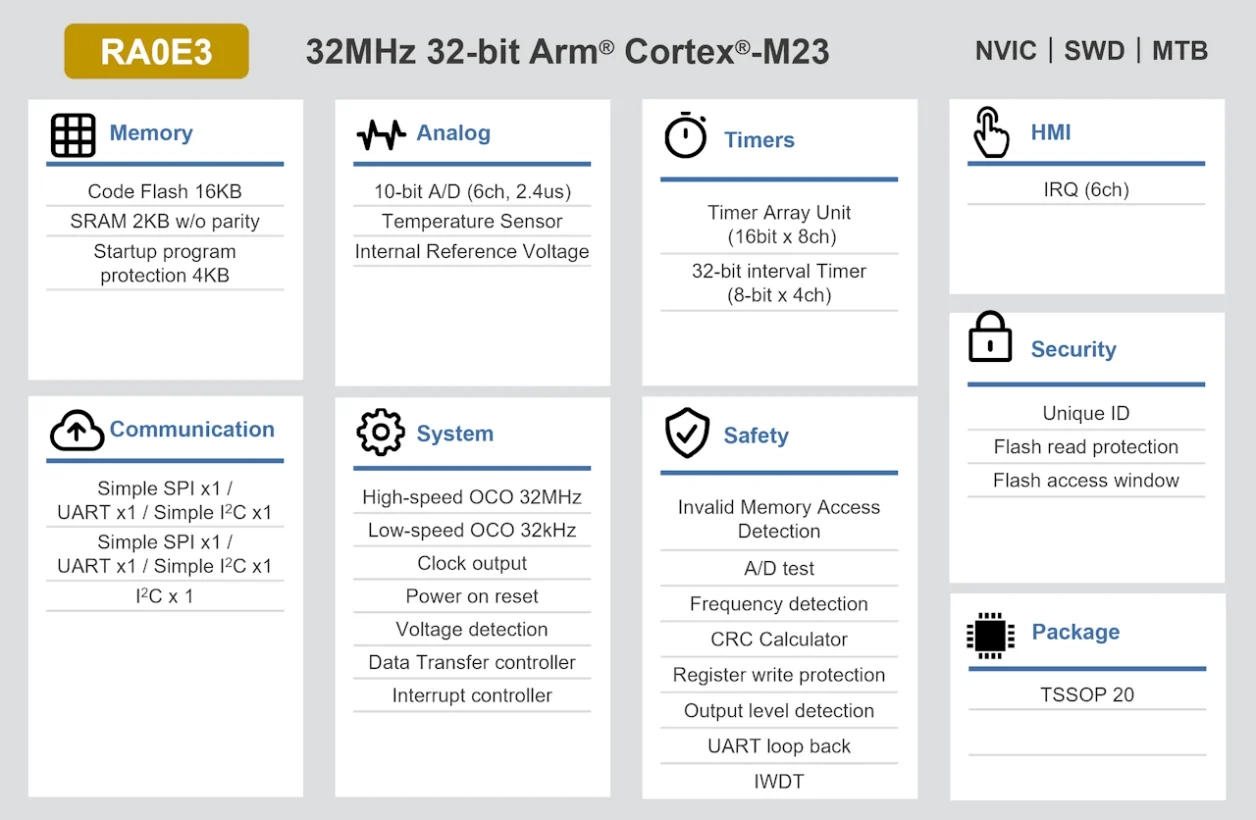Viewport: 1256px width, 820px height.
Task: Click the Analog waveform icon
Action: coord(381,134)
